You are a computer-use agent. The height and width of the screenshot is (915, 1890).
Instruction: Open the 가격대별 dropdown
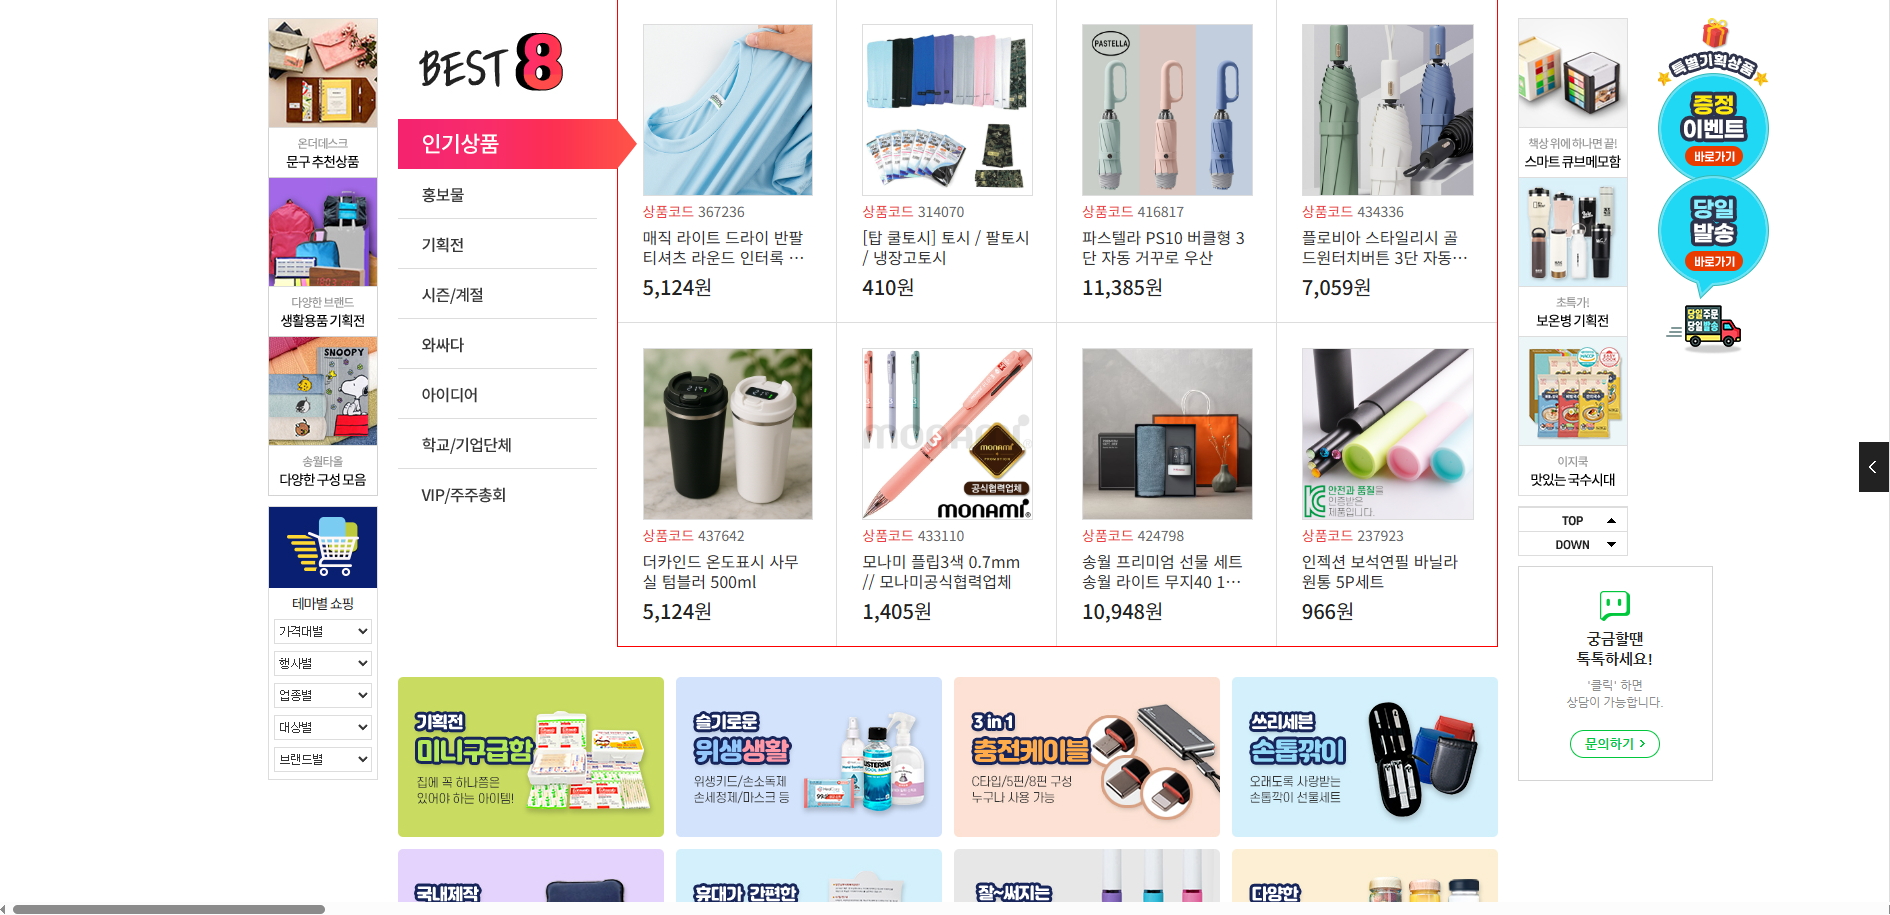coord(323,631)
